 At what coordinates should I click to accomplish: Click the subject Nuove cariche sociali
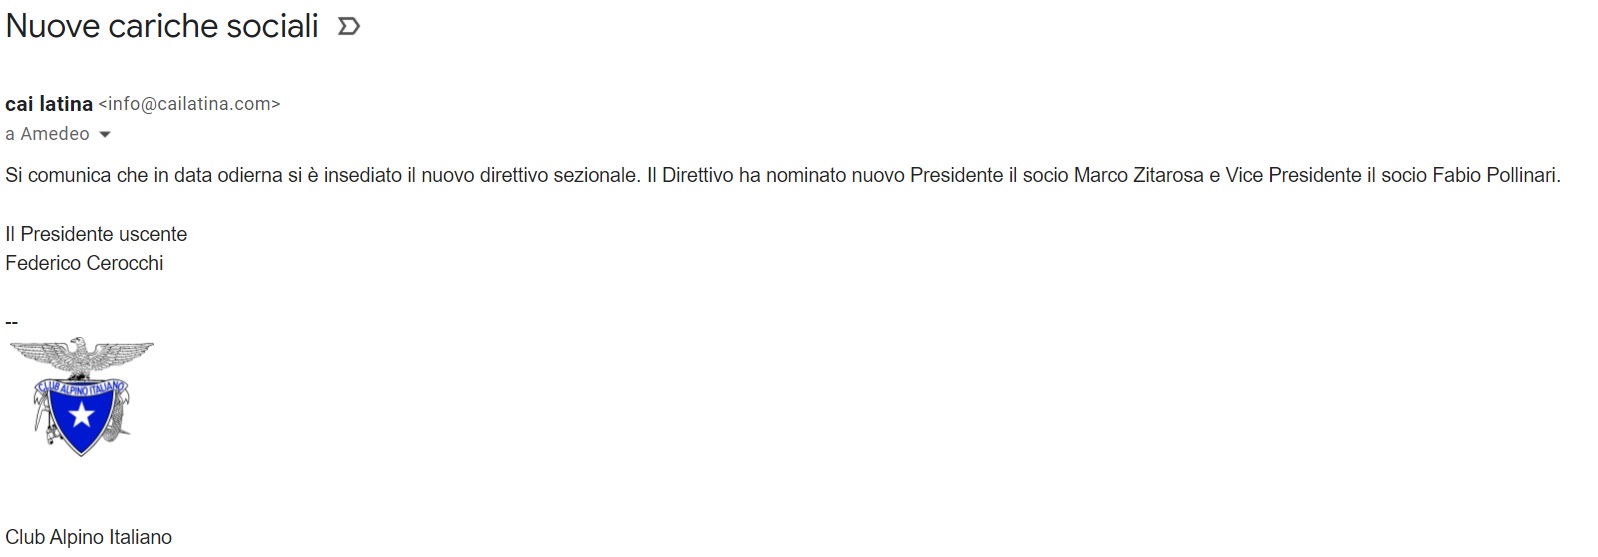162,26
